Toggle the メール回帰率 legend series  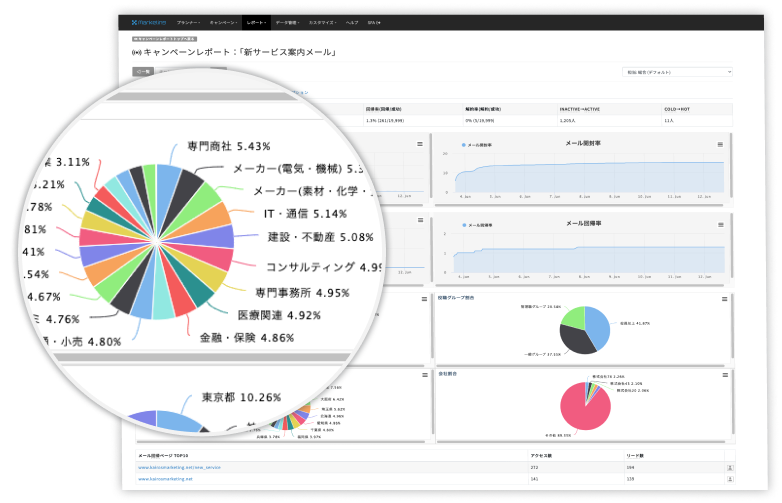click(477, 225)
